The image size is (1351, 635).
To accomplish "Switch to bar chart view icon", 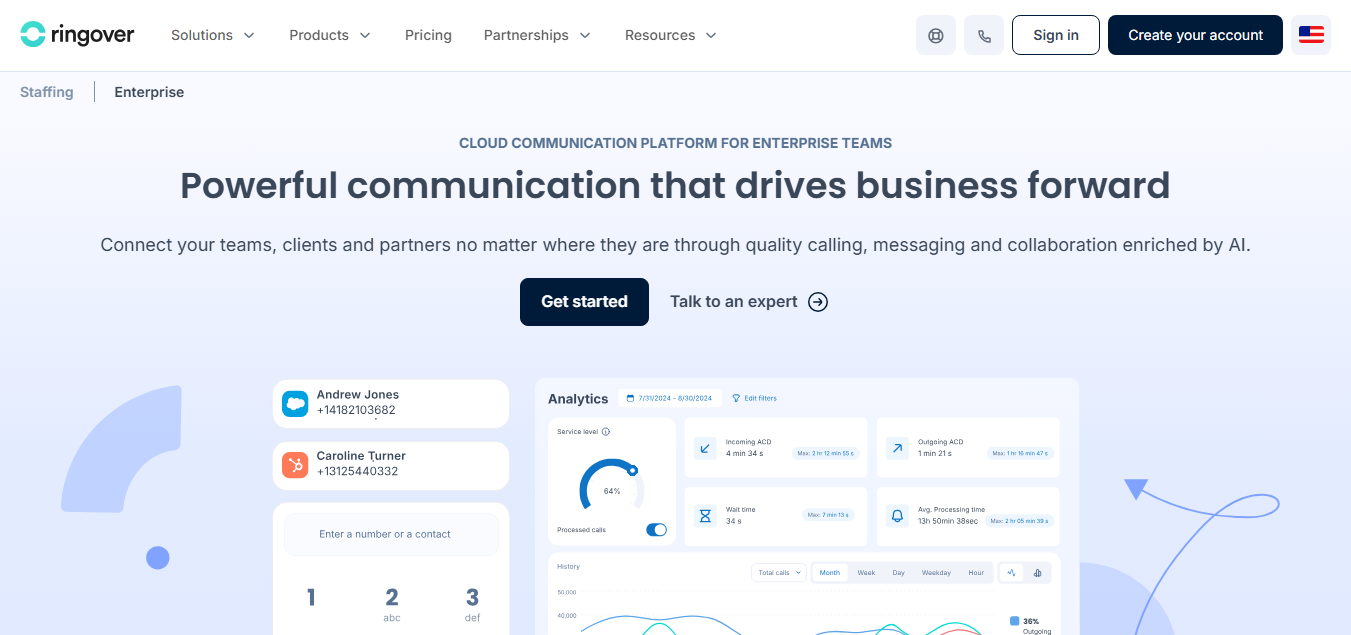I will (x=1037, y=573).
